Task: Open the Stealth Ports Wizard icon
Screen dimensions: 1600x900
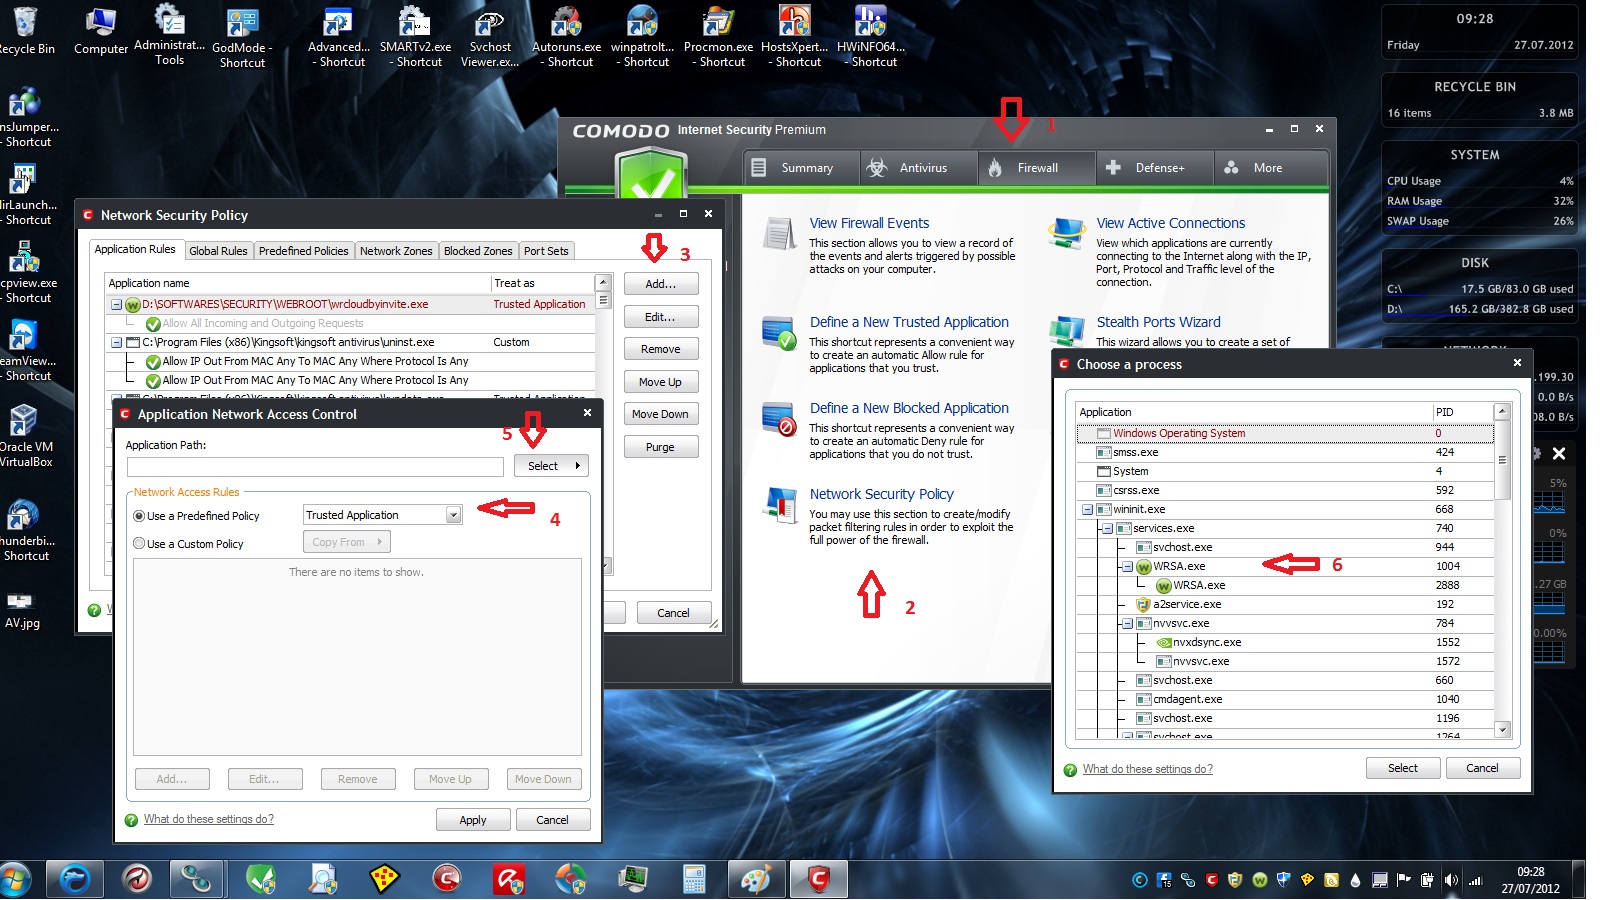Action: [x=1066, y=331]
